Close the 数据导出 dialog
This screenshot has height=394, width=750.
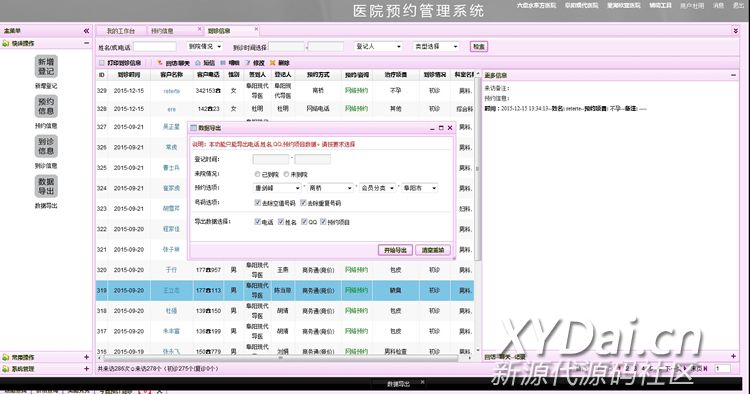450,128
